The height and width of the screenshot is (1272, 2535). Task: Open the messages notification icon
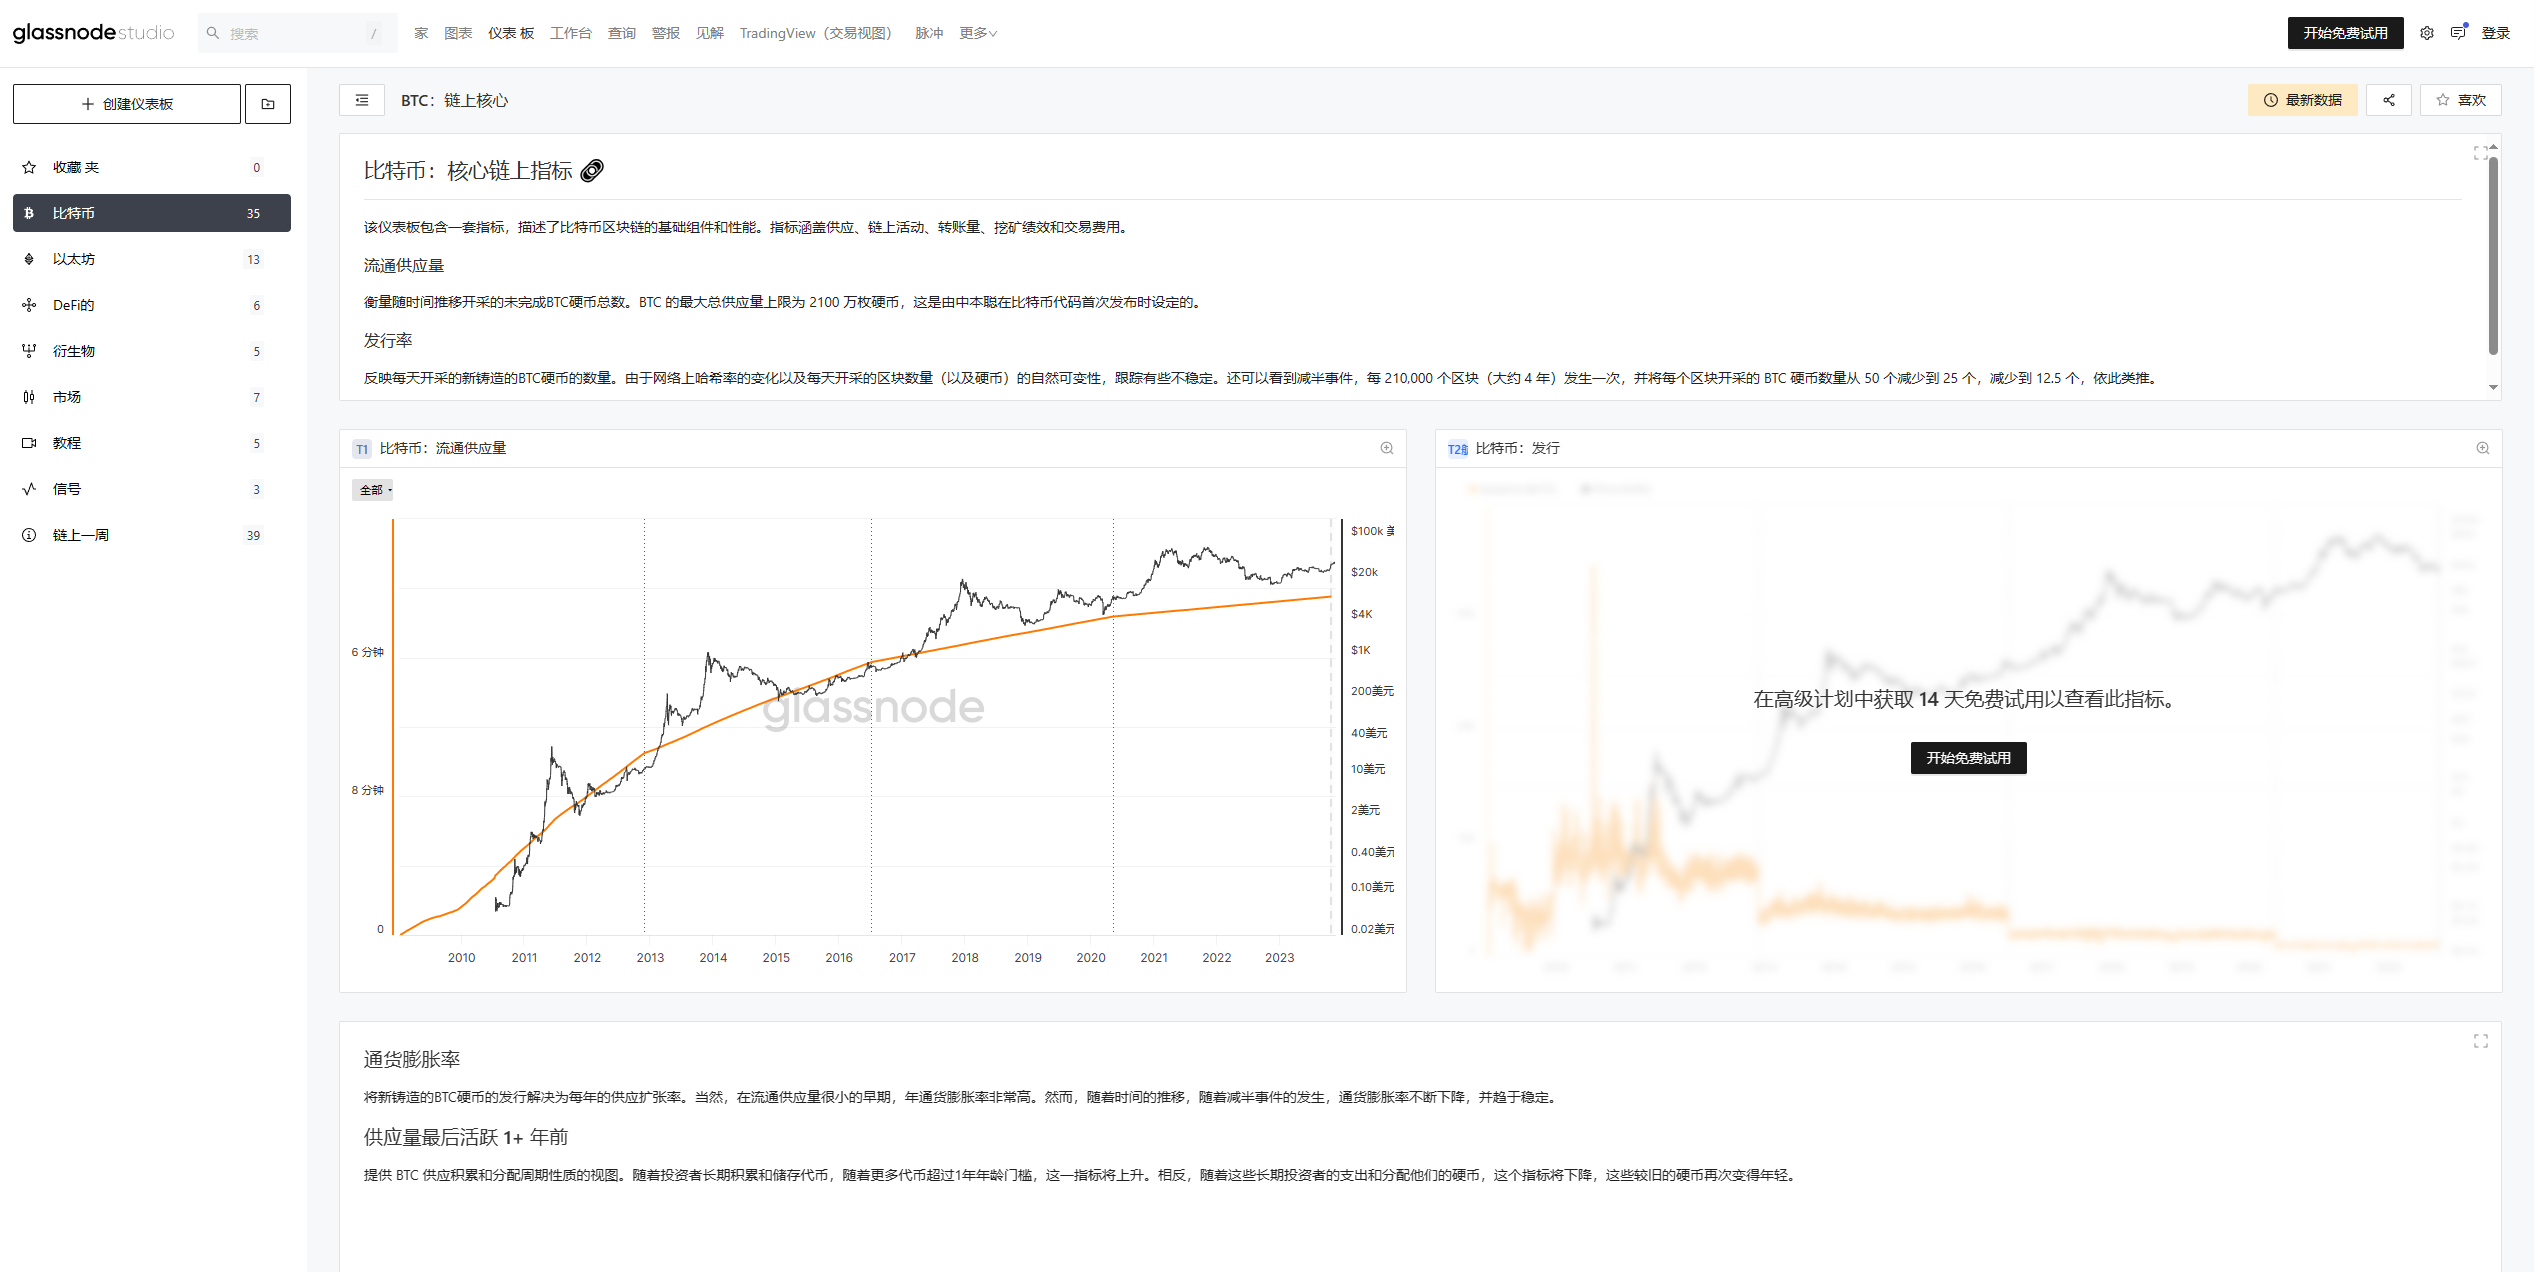coord(2458,33)
